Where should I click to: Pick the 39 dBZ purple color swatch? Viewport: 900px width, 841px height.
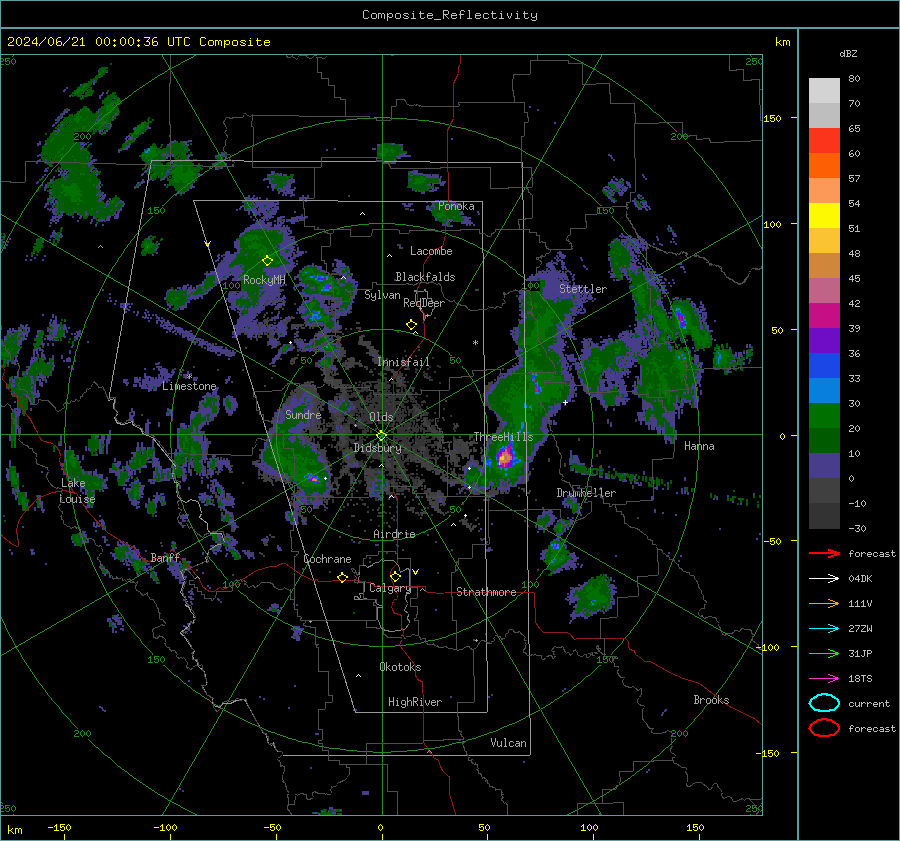pos(824,340)
